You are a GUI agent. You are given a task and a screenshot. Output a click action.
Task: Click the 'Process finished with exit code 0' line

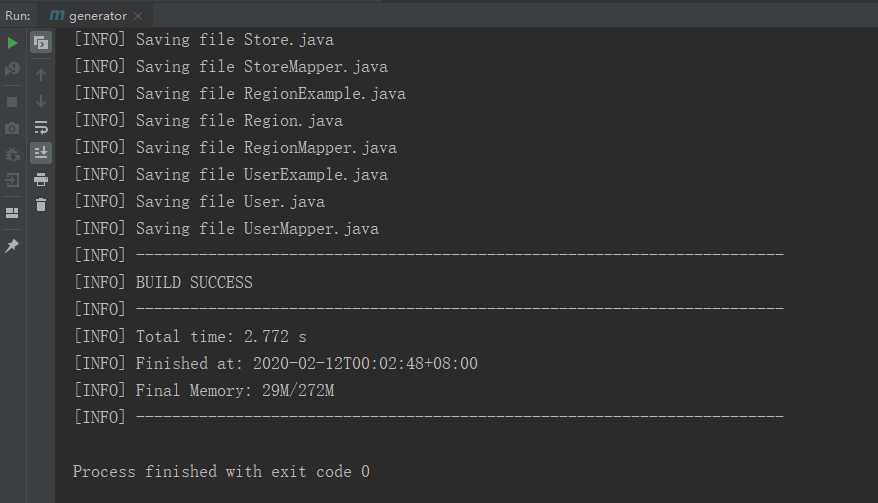coord(221,472)
